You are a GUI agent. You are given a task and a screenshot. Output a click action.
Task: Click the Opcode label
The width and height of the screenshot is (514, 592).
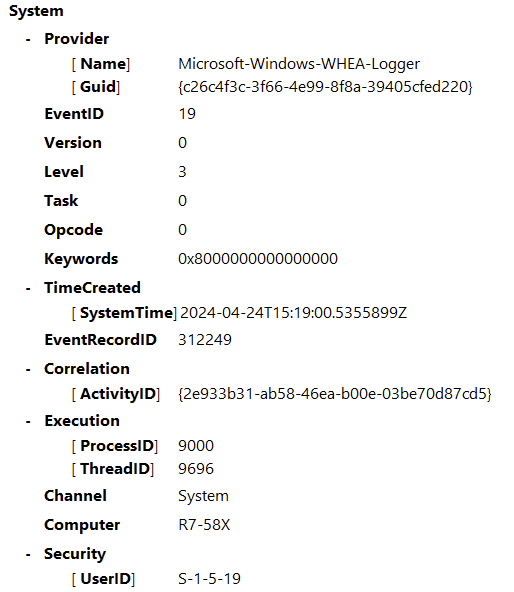click(x=73, y=230)
